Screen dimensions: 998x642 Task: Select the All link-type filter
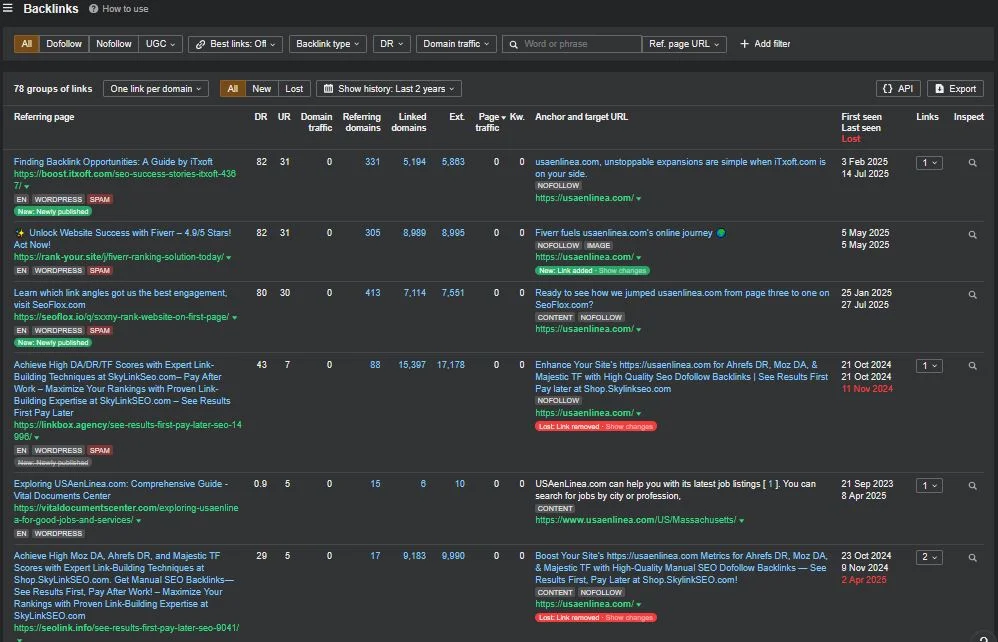[x=26, y=44]
